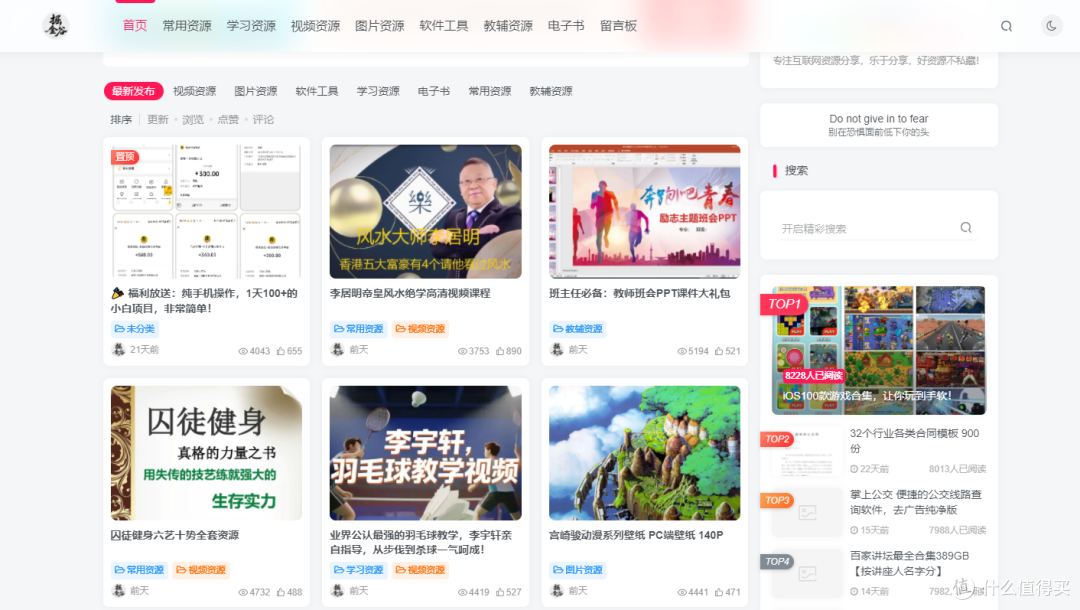Screen dimensions: 1080x610
Task: Open TOP2 article 32个行业各类合同模板
Action: click(914, 441)
